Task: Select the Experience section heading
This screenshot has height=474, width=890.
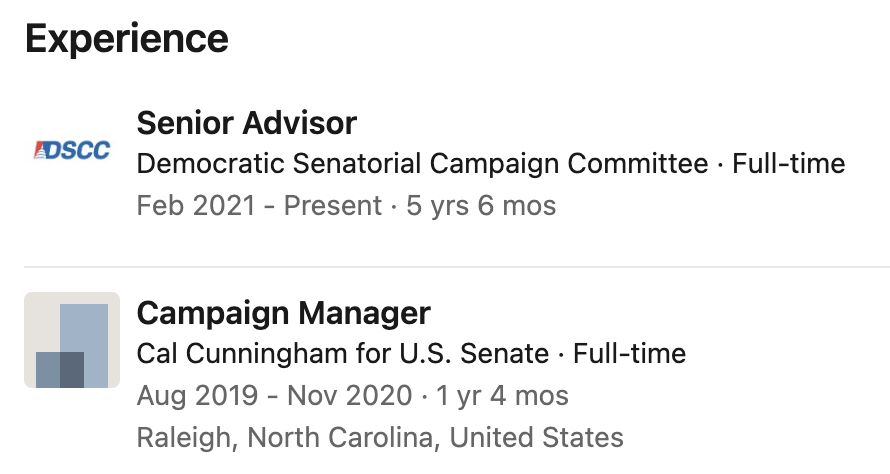Action: (x=127, y=39)
